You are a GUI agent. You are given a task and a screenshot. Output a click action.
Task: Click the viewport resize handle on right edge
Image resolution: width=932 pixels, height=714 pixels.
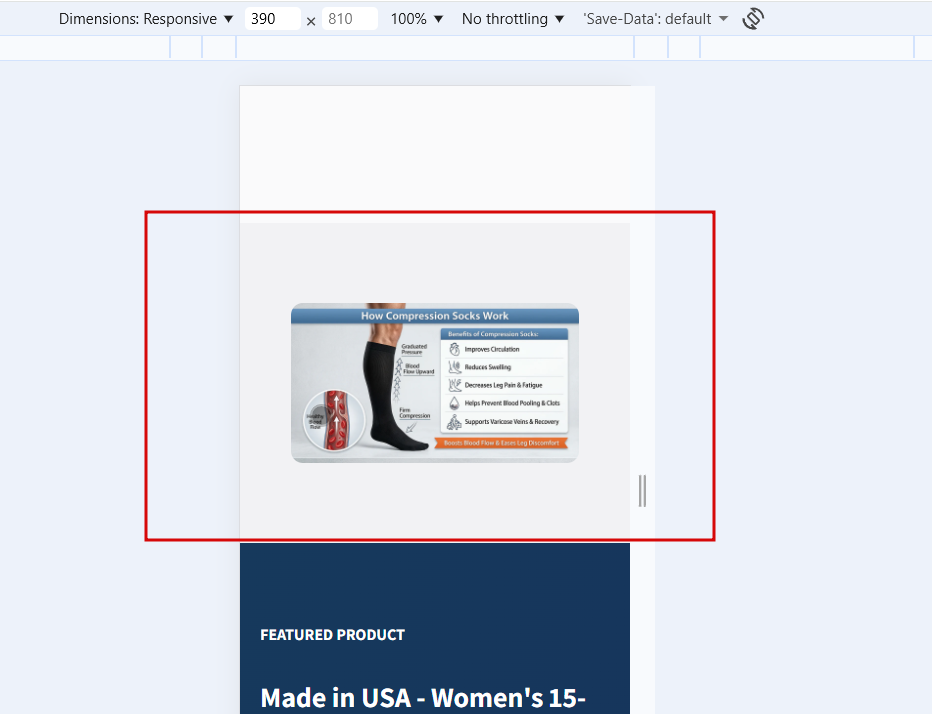click(643, 491)
